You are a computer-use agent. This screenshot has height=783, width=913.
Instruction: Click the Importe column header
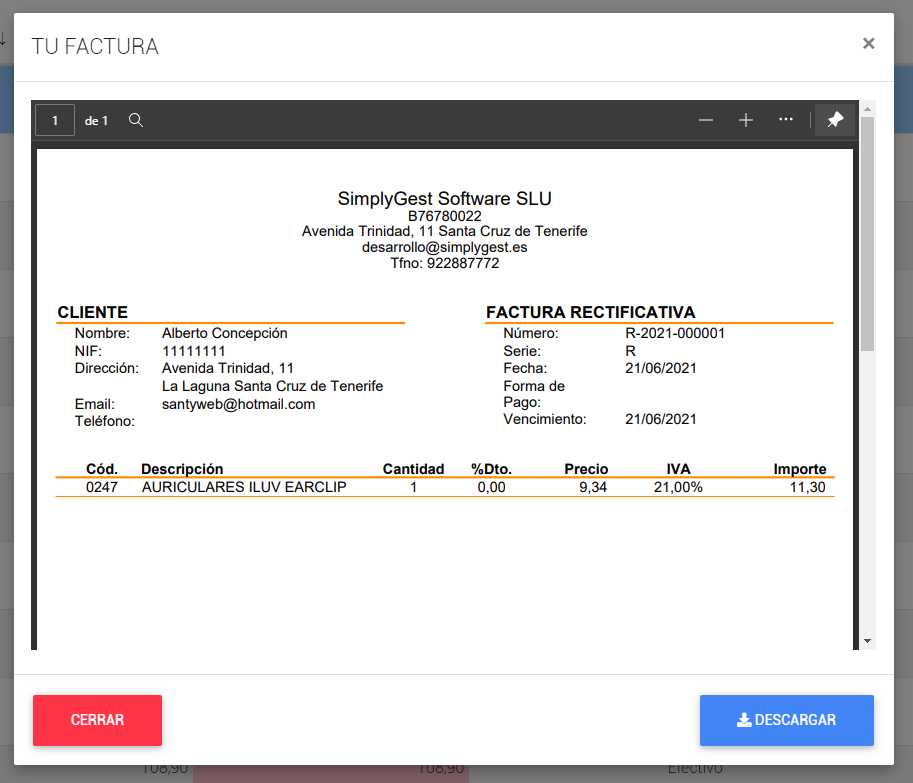pyautogui.click(x=799, y=469)
